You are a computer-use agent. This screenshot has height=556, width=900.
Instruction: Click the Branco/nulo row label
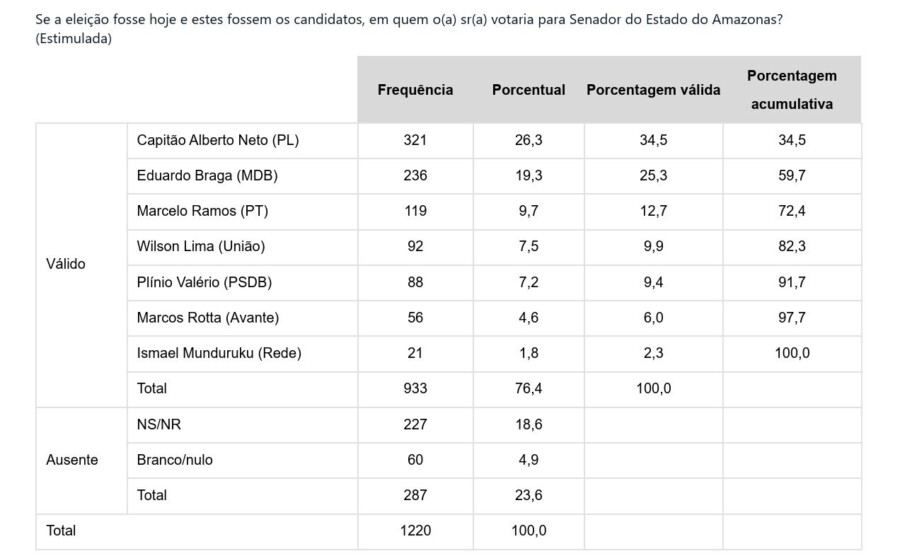tap(175, 460)
